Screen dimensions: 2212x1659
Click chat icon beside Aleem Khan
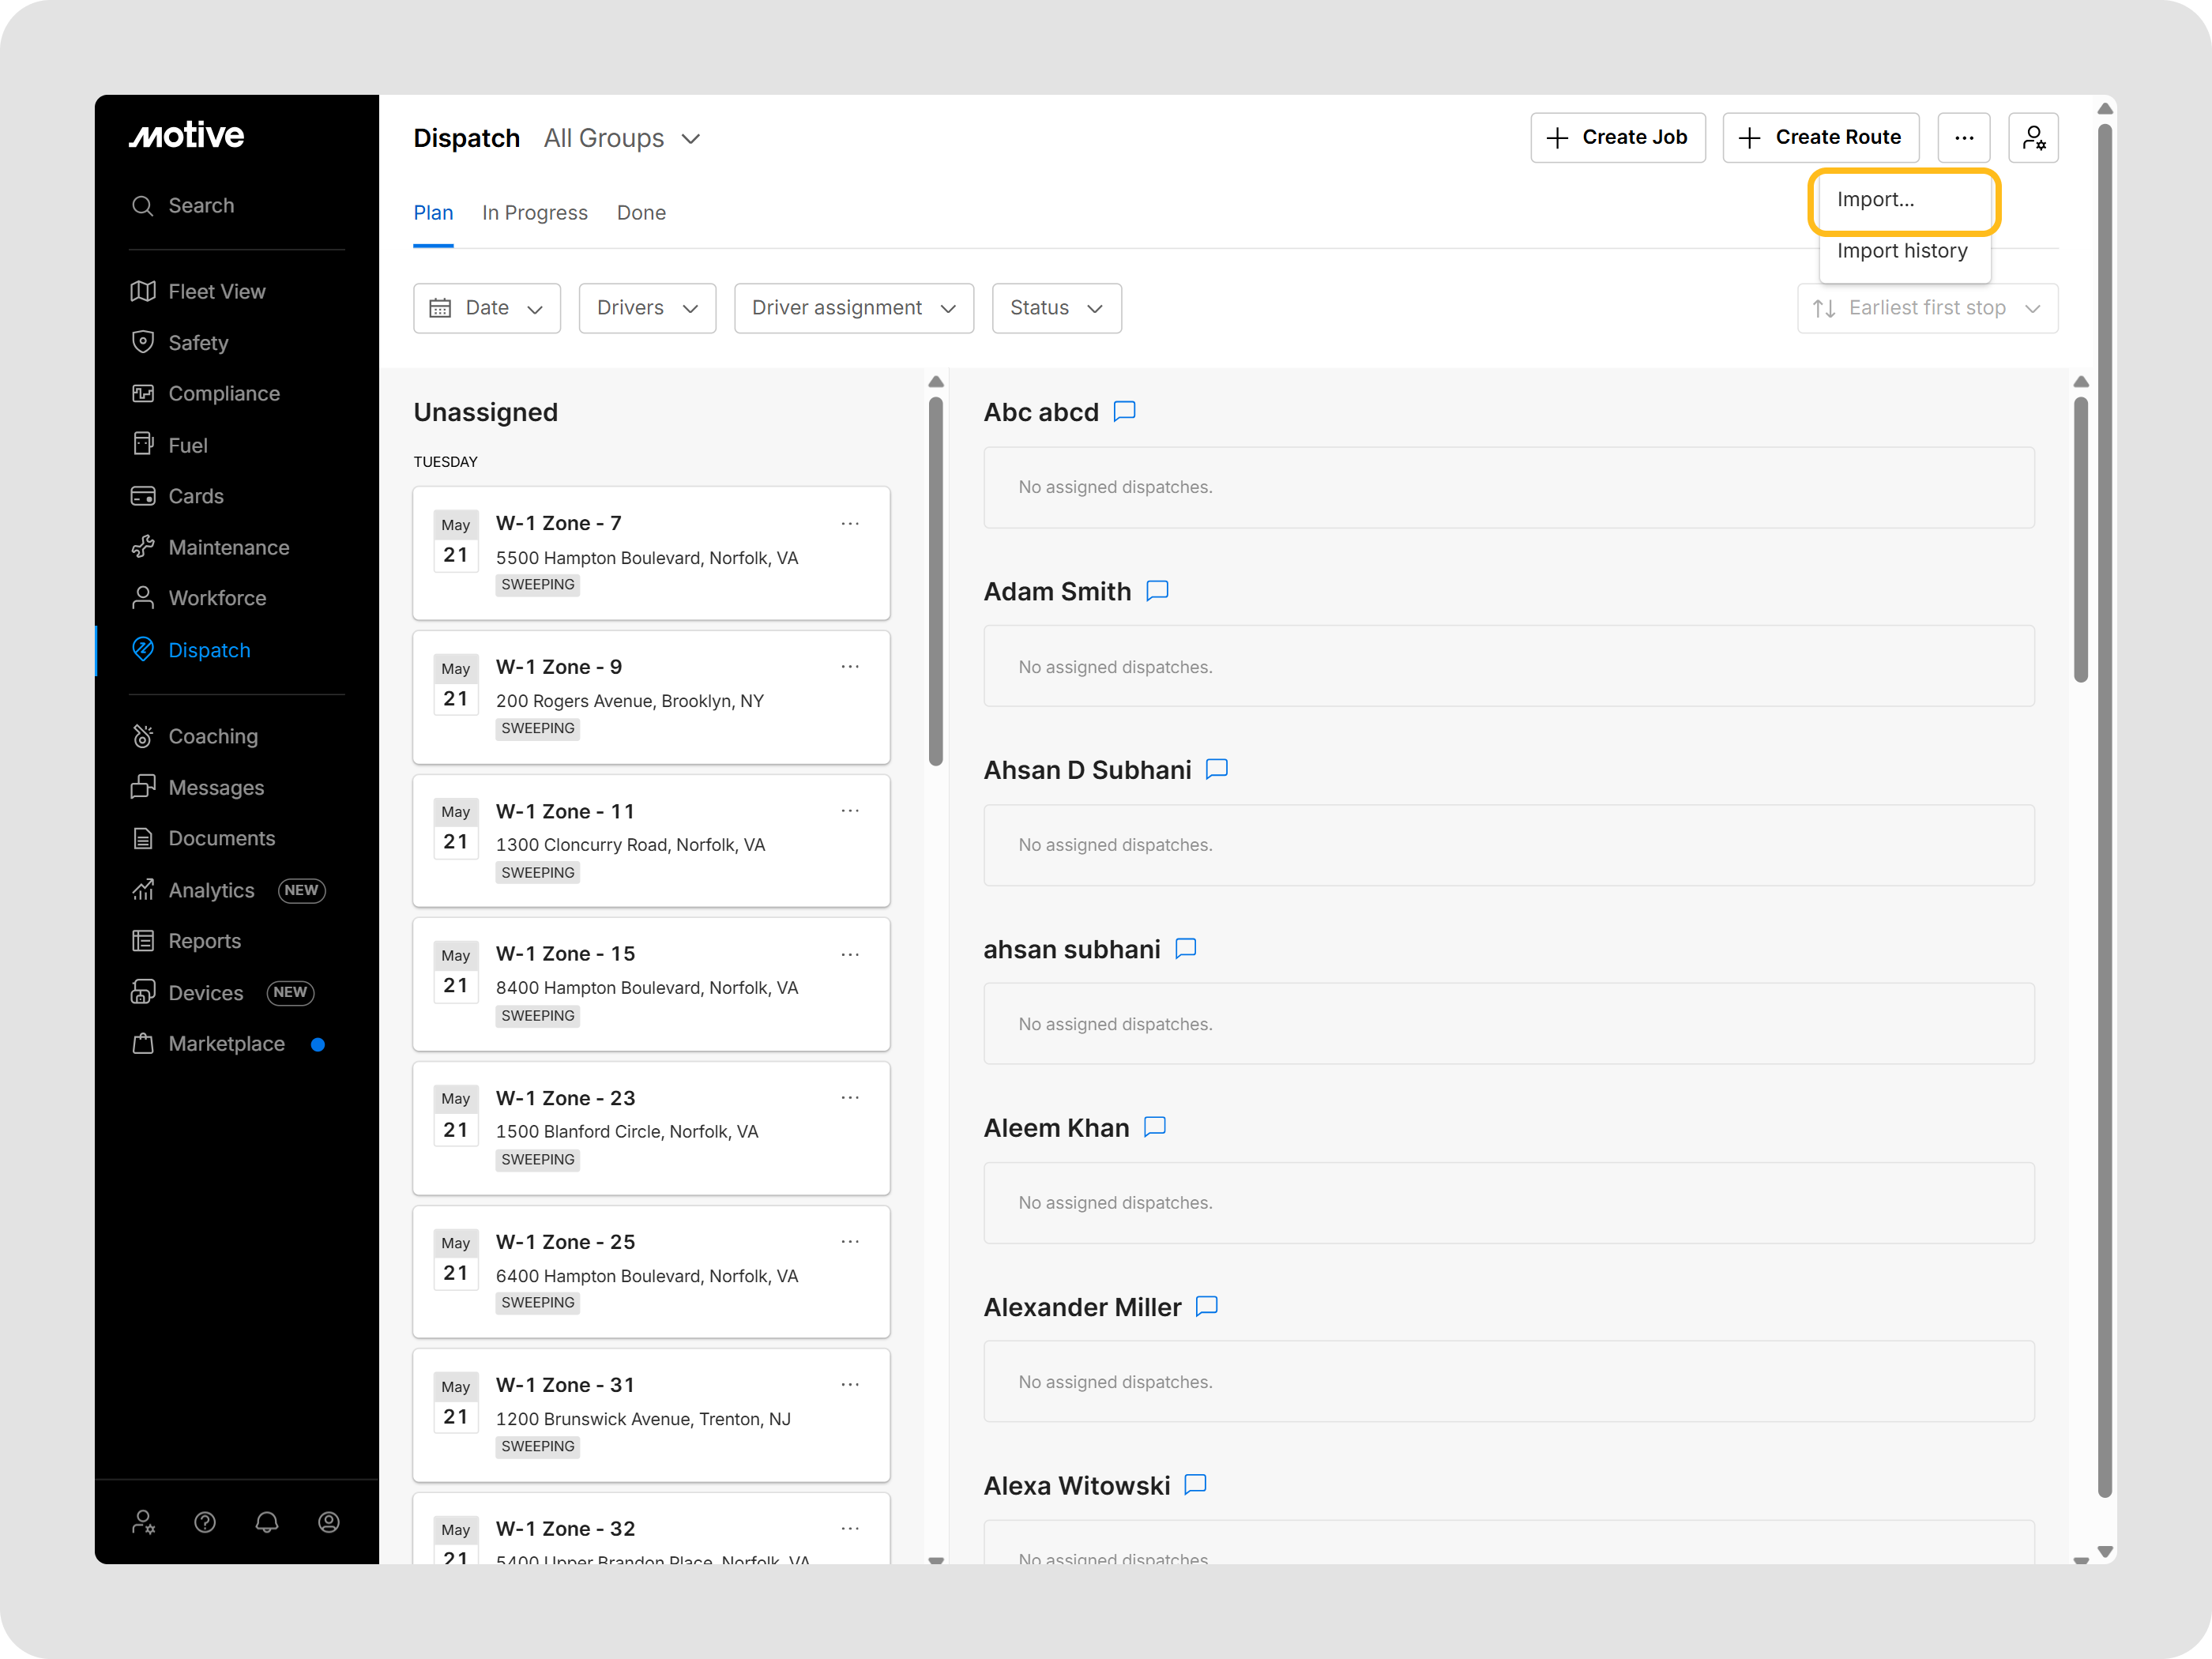[x=1155, y=1127]
